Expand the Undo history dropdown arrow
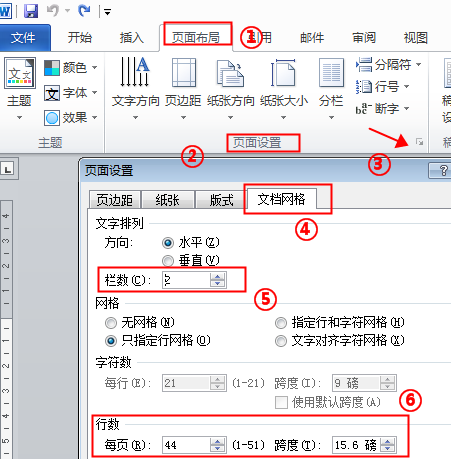The image size is (451, 459). [x=67, y=11]
